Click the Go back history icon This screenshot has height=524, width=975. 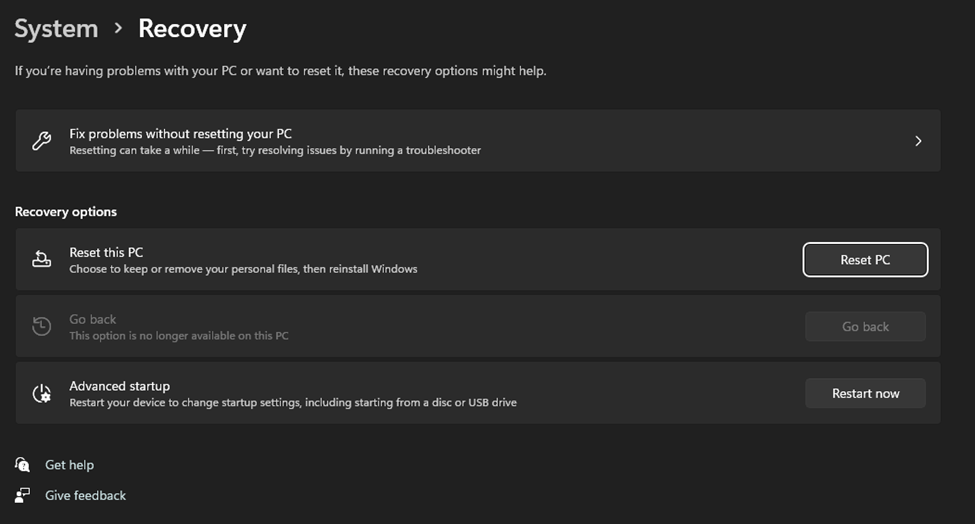coord(42,326)
